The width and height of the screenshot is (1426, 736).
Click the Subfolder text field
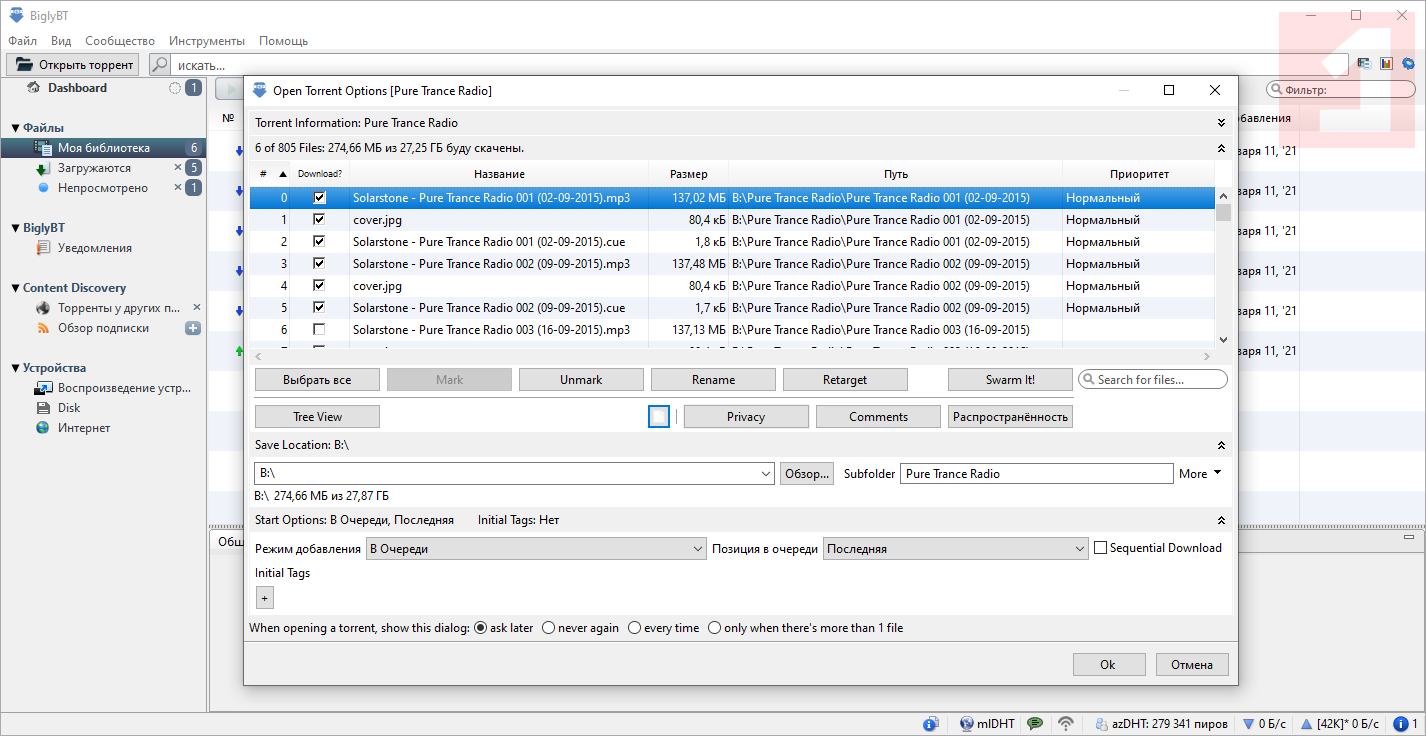[1037, 474]
